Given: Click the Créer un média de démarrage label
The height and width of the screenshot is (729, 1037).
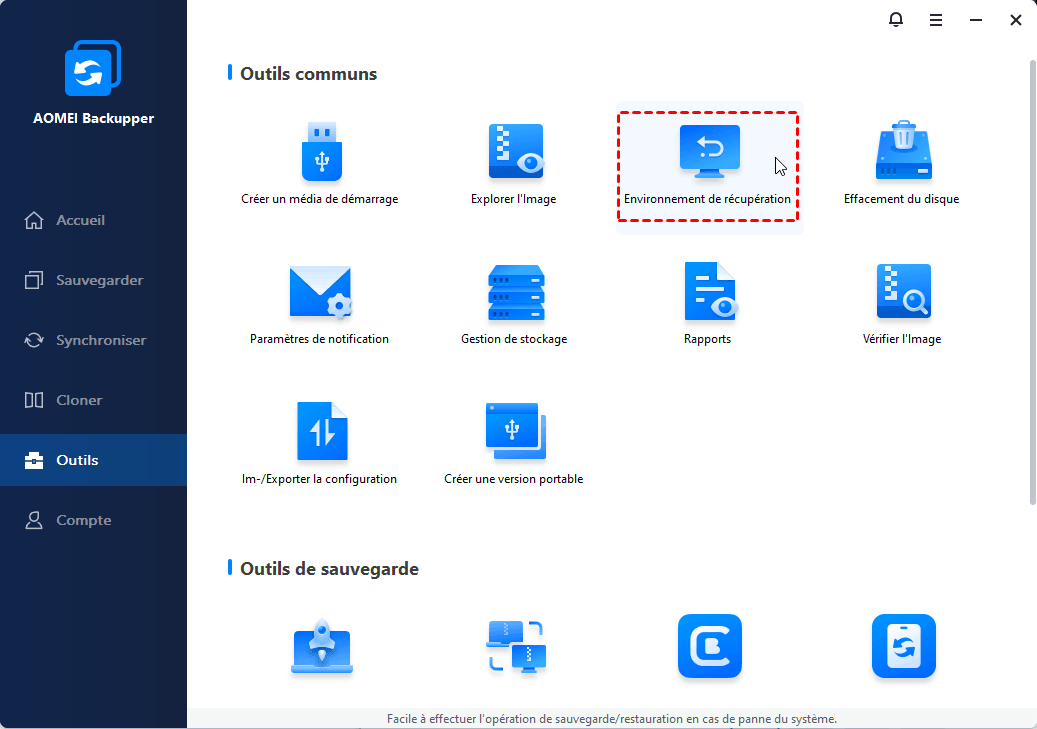Looking at the screenshot, I should pyautogui.click(x=319, y=199).
